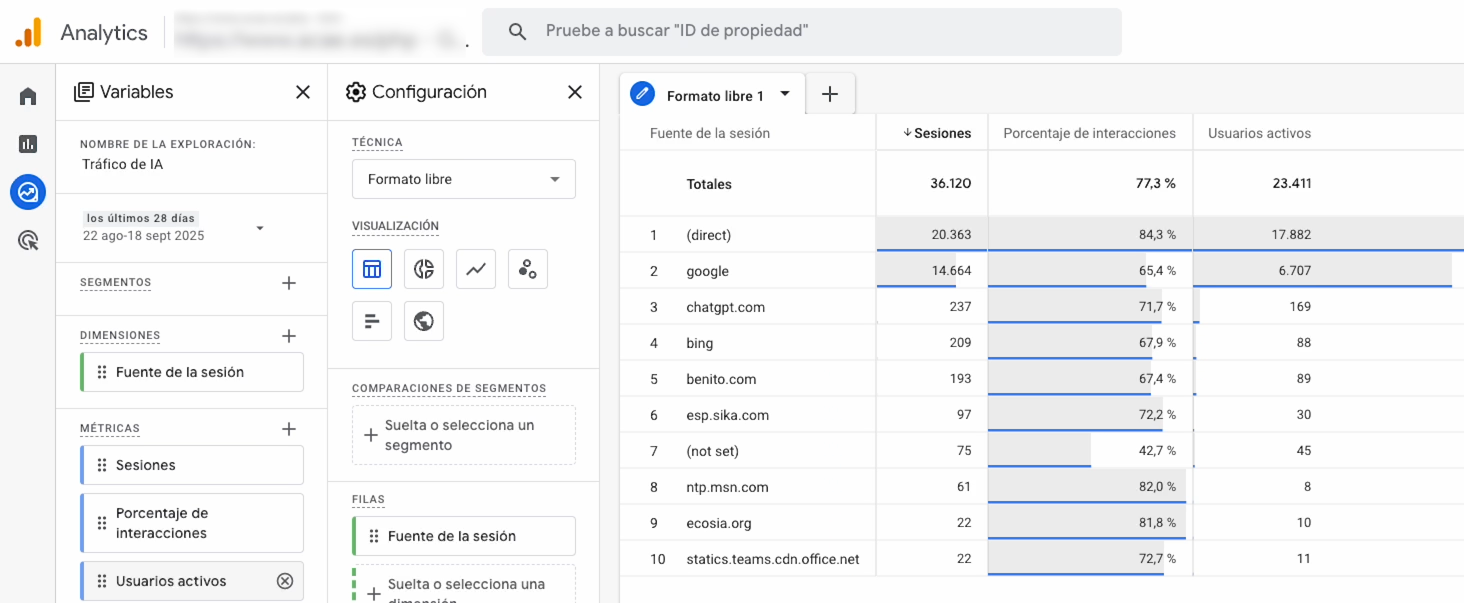Screen dimensions: 1464x603
Task: Sort by the Sesiones column header
Action: [936, 133]
